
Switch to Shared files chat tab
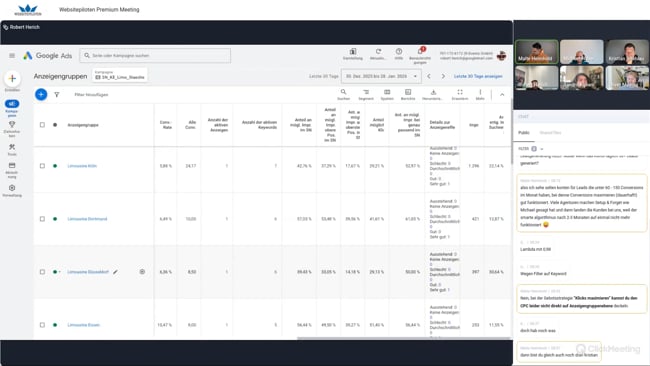[x=550, y=133]
